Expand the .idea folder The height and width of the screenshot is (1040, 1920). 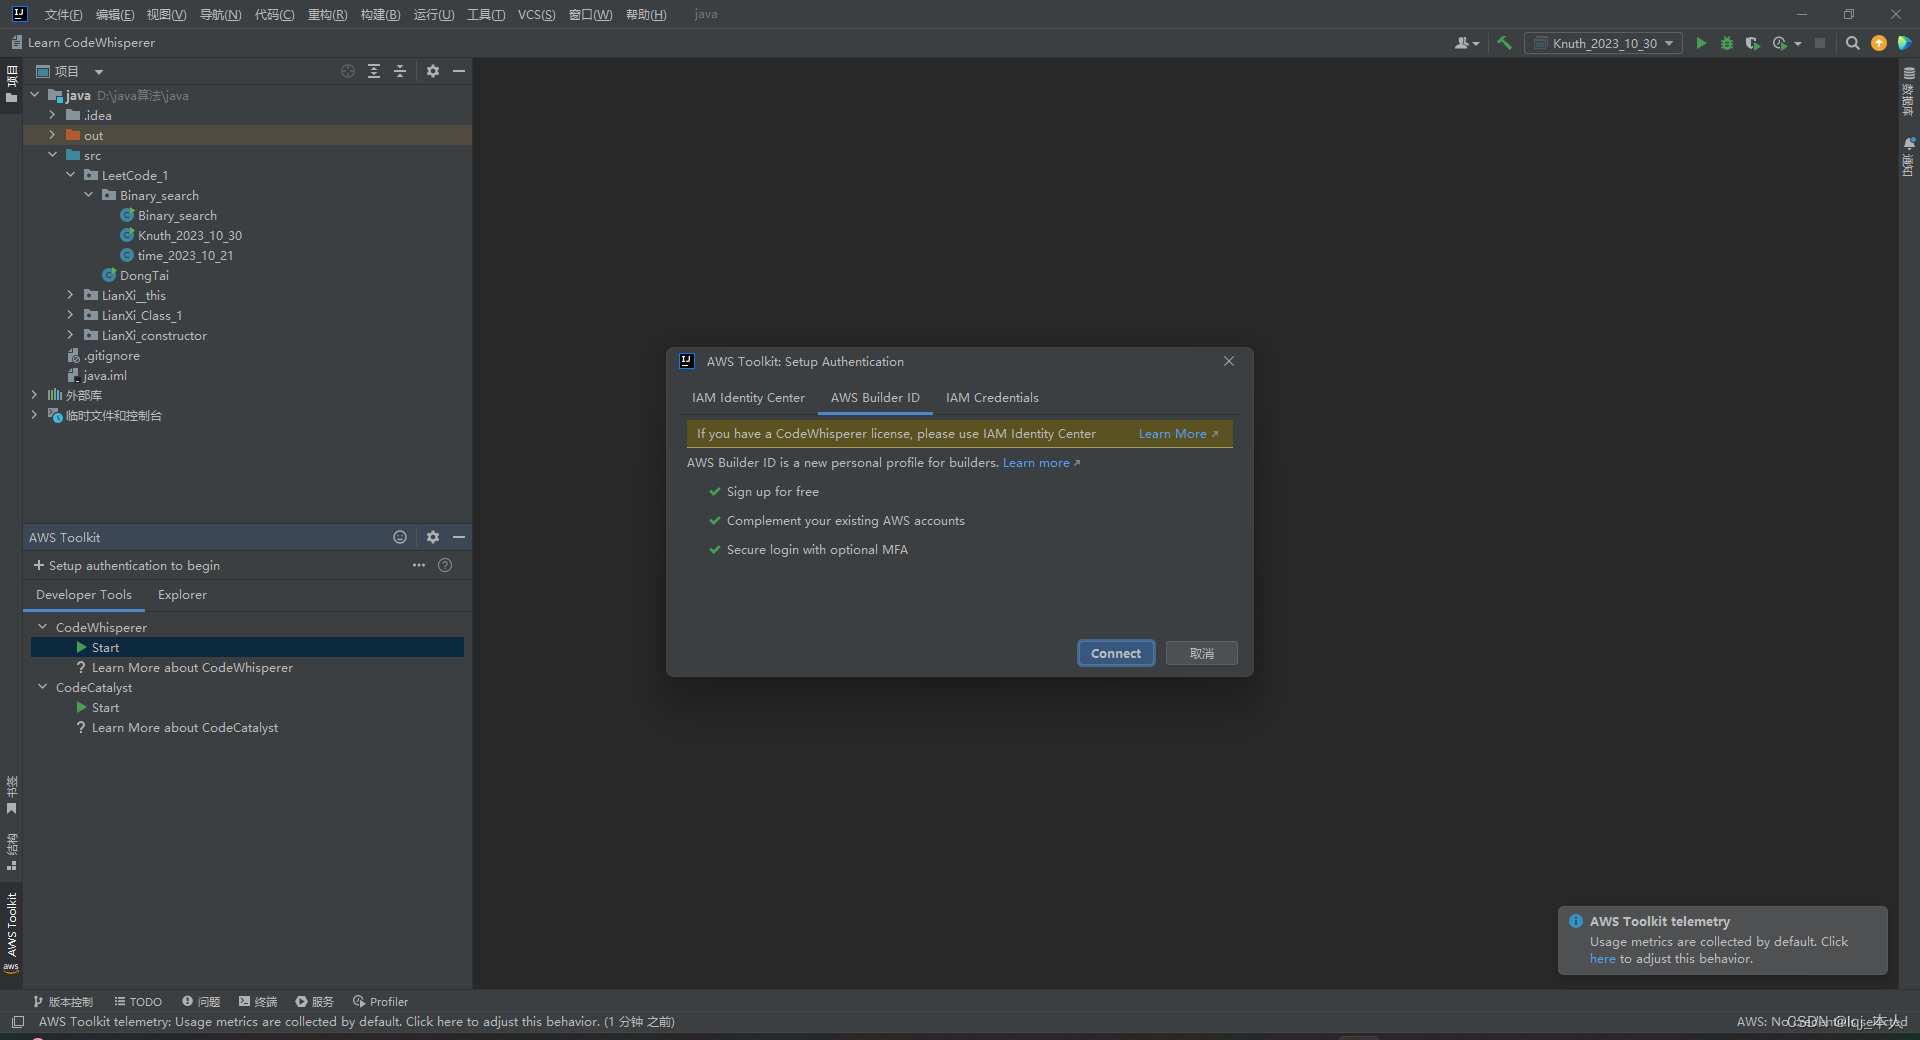pos(53,115)
